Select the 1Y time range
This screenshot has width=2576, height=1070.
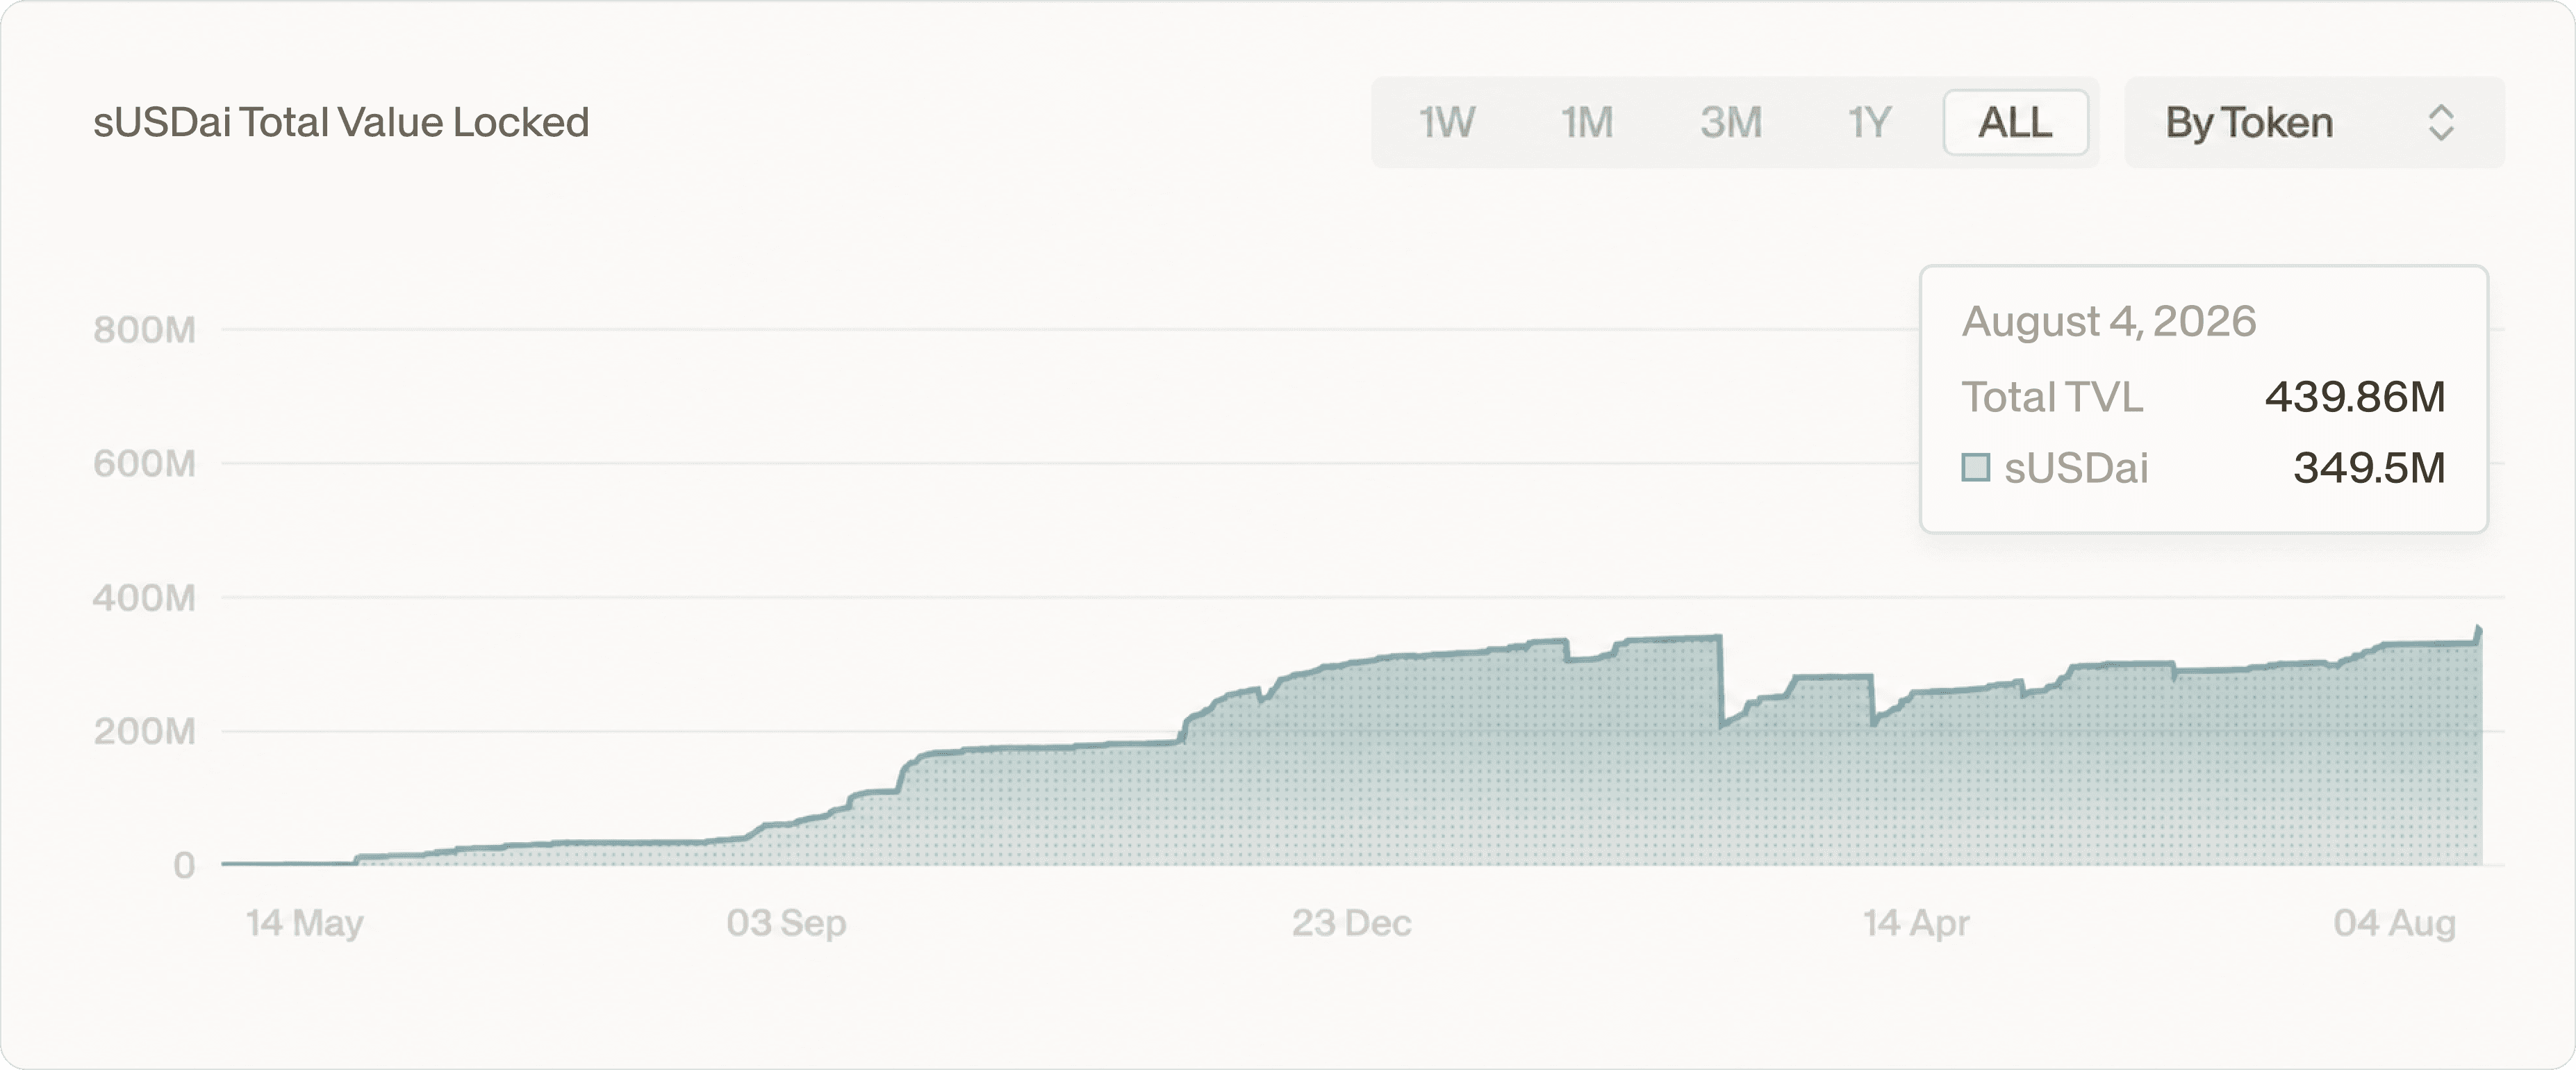[x=1868, y=123]
